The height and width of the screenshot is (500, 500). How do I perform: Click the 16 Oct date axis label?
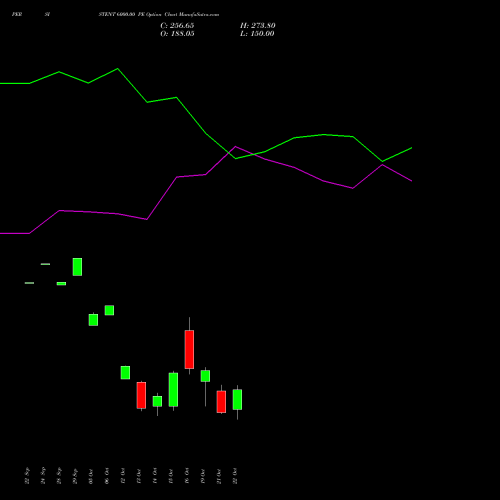coord(187,476)
